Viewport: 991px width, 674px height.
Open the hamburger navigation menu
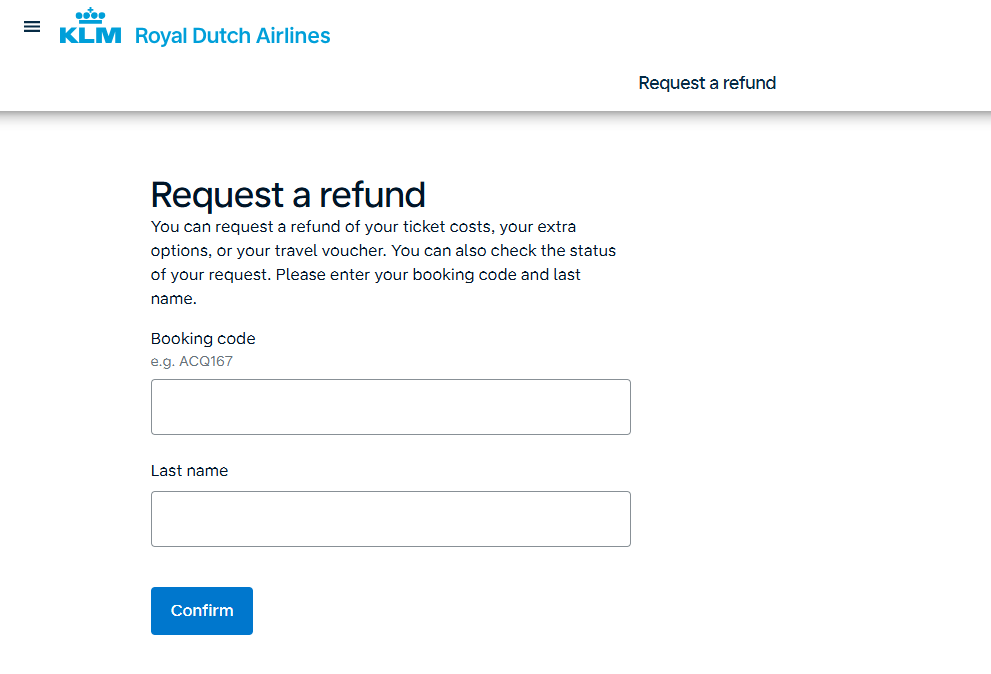pyautogui.click(x=32, y=27)
